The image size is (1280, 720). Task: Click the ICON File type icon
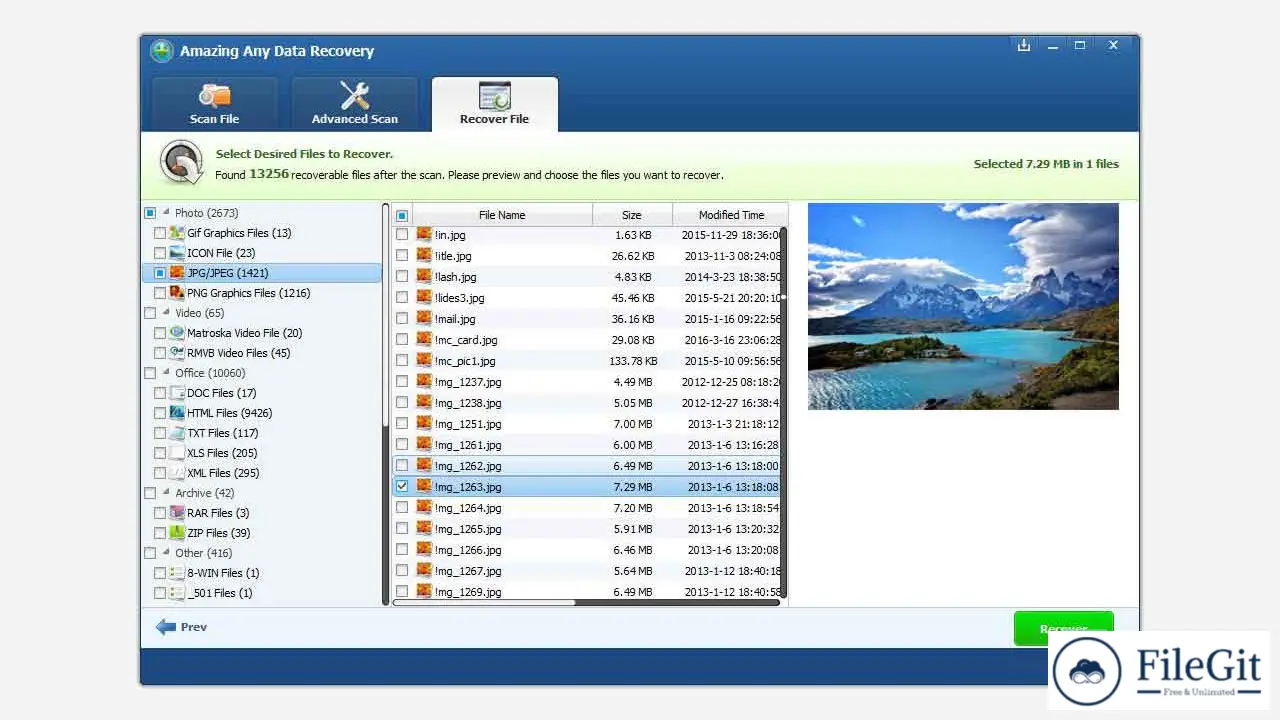(x=177, y=253)
